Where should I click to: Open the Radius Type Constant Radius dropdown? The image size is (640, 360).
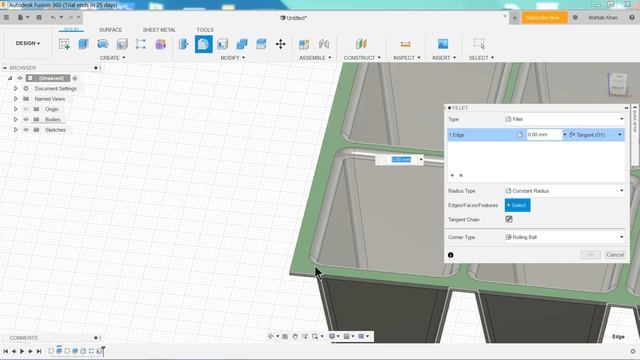point(564,191)
